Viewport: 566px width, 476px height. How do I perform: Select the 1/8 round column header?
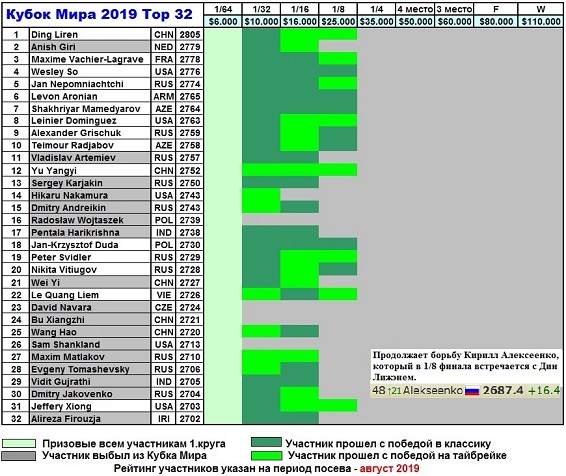tap(338, 9)
